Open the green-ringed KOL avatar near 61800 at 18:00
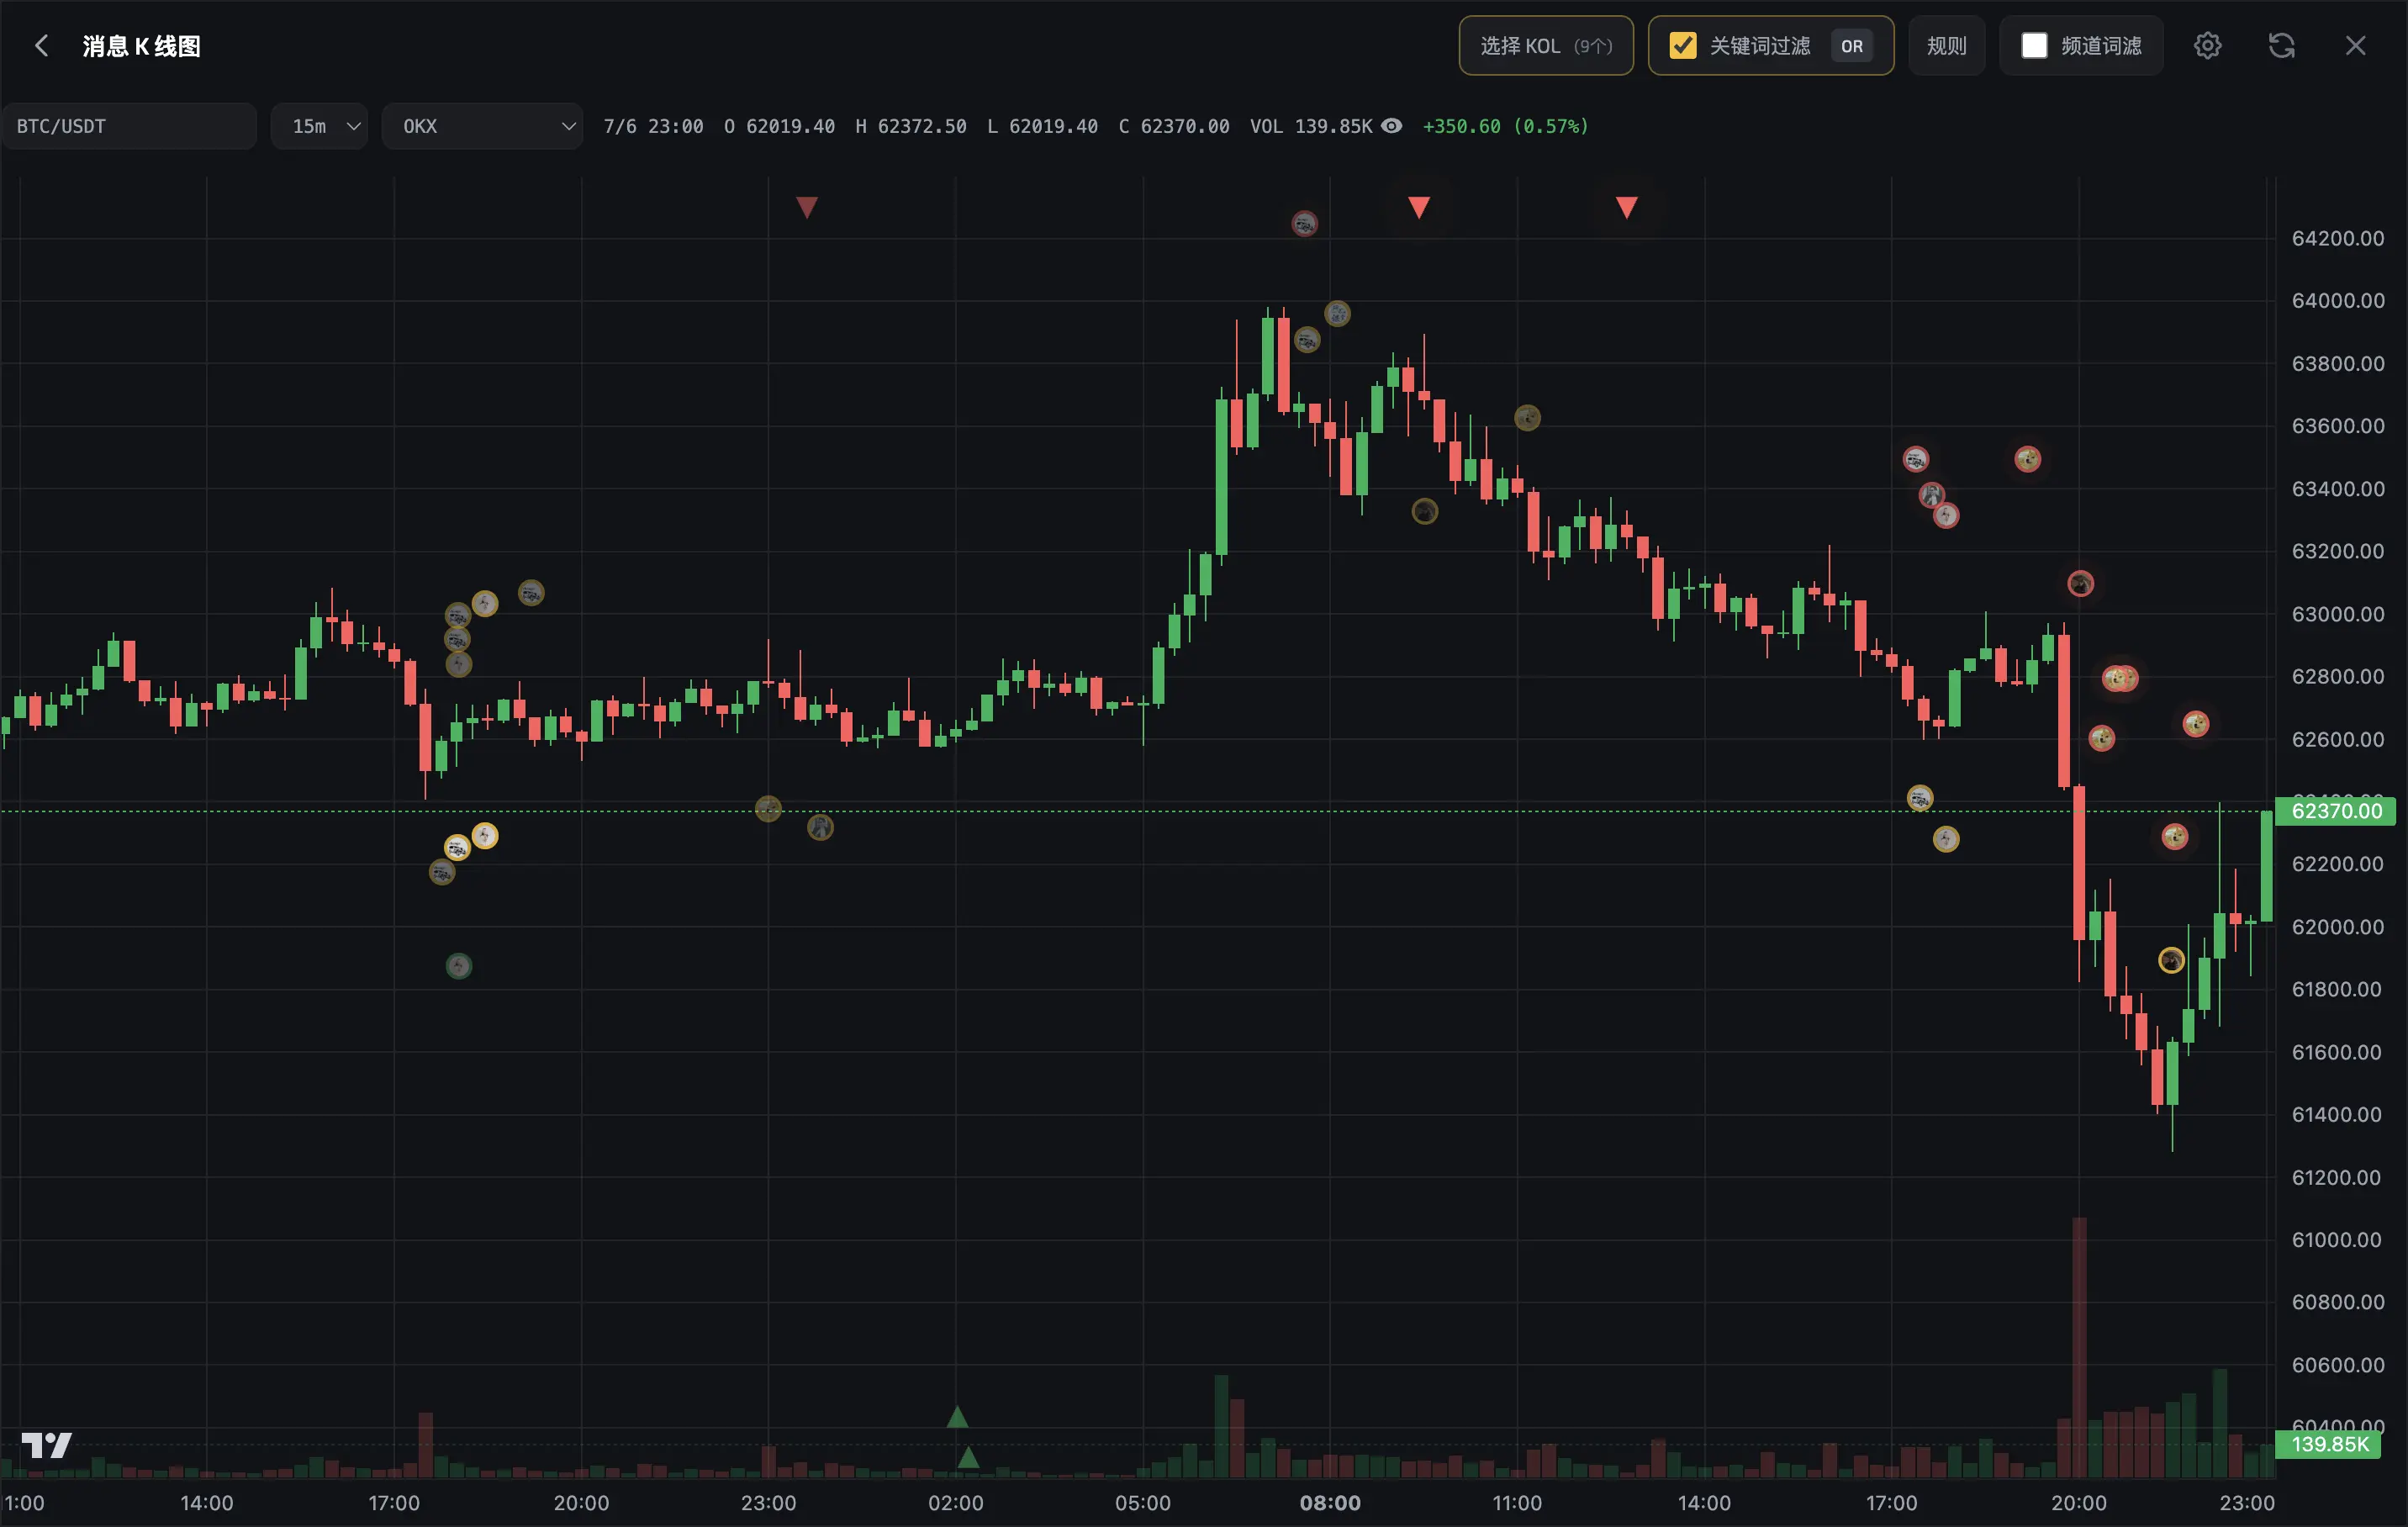The width and height of the screenshot is (2408, 1527). 459,965
